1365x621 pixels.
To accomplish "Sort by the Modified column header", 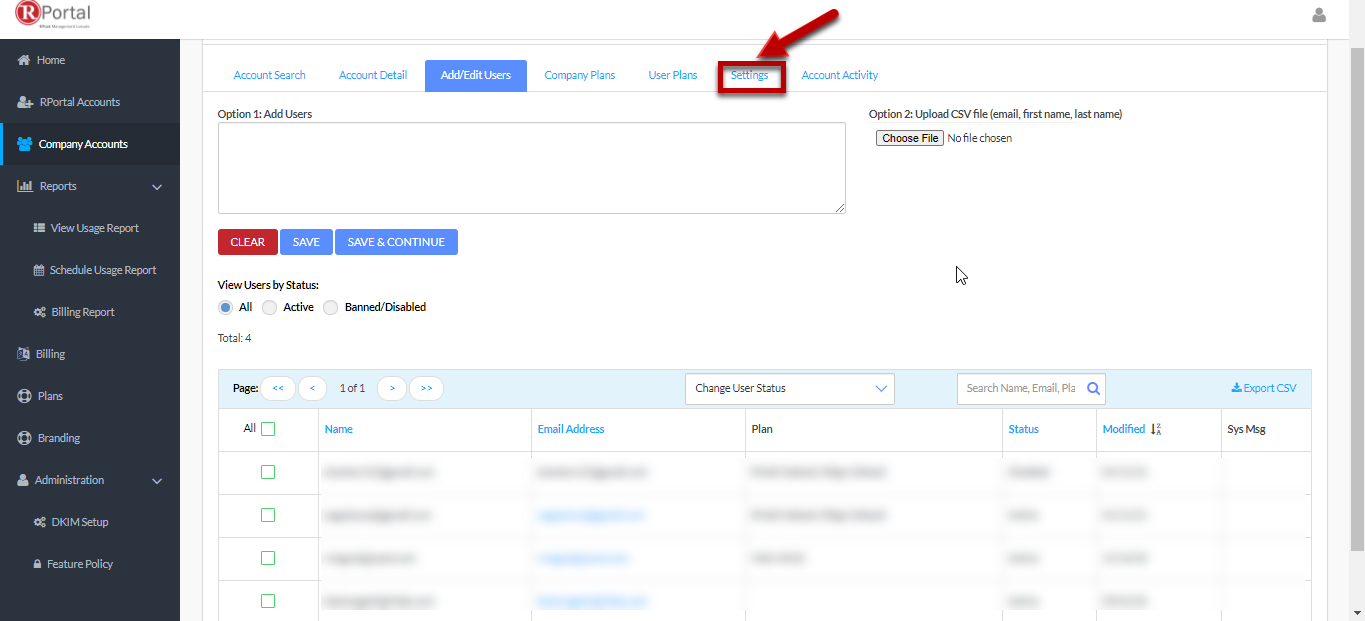I will [1124, 429].
